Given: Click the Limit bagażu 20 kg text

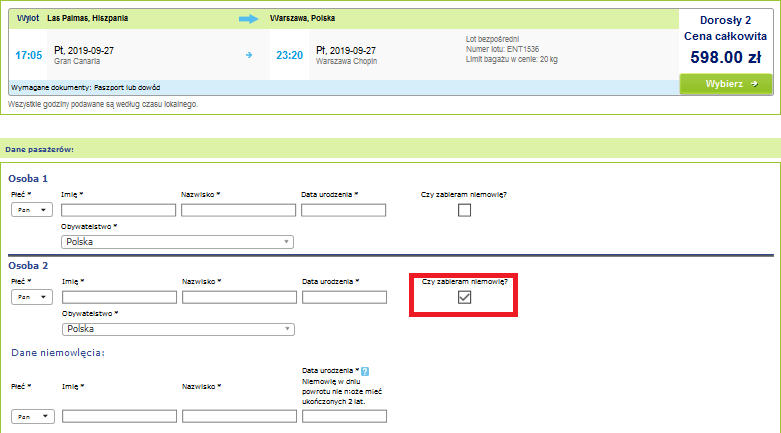Looking at the screenshot, I should click(512, 59).
